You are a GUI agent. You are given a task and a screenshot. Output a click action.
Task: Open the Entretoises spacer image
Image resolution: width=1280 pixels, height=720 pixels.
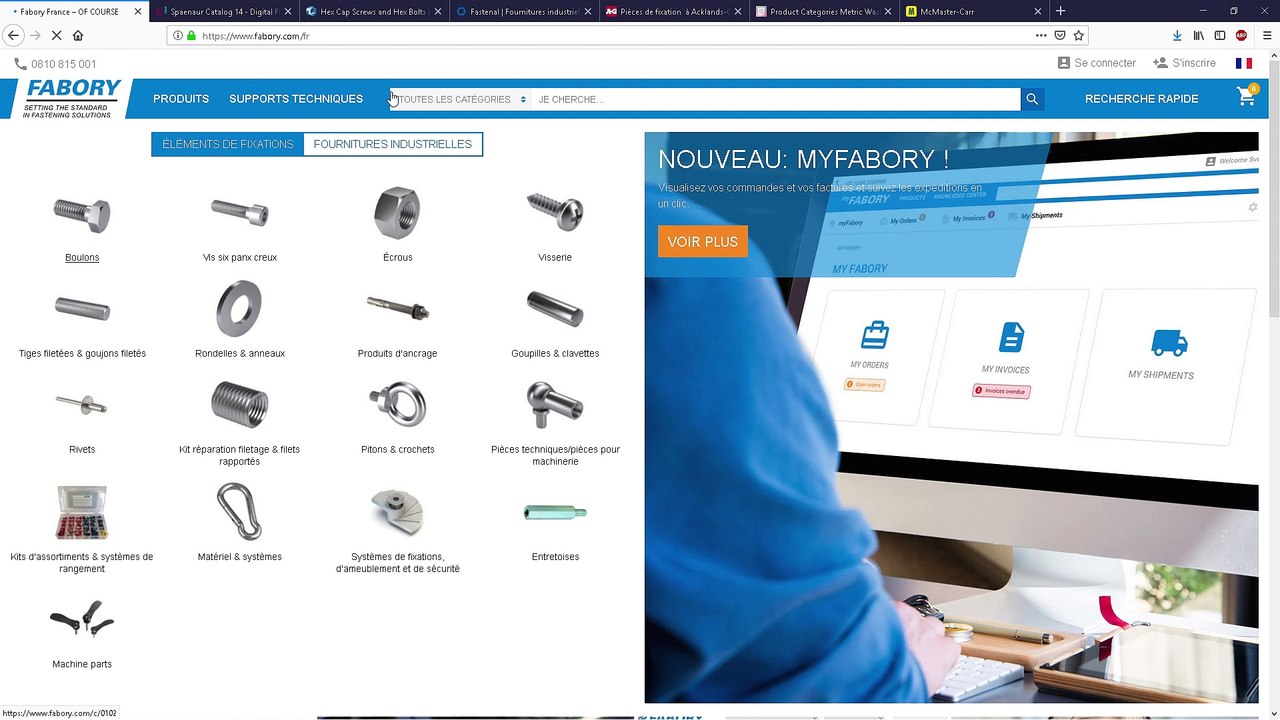tap(555, 513)
